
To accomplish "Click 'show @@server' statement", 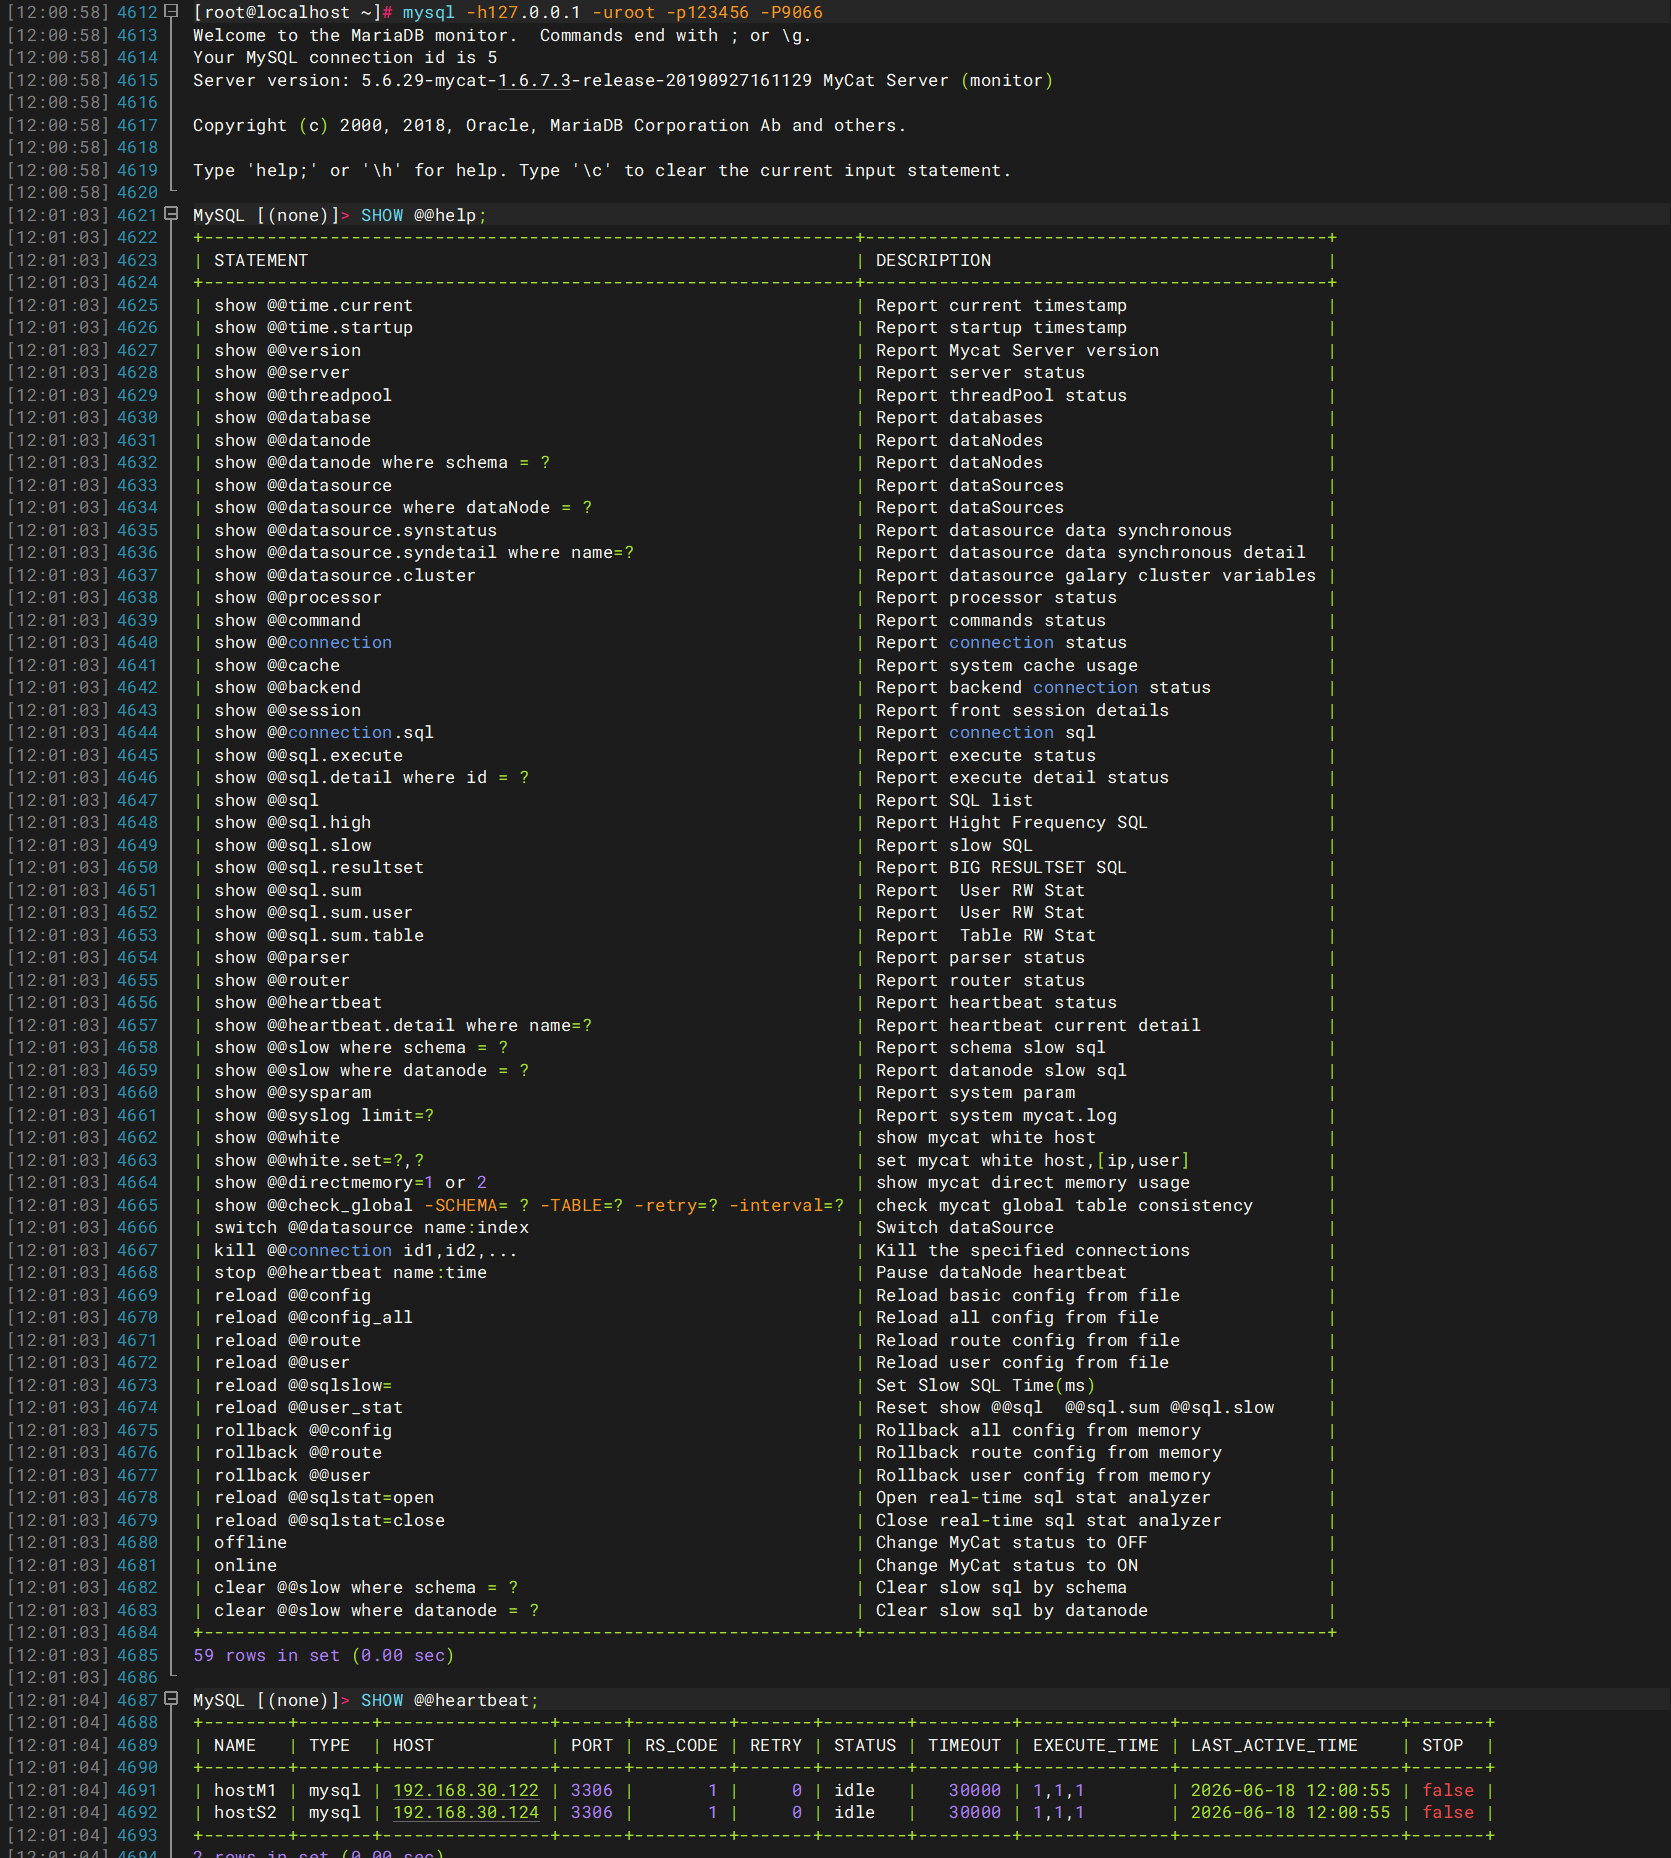I will click(x=282, y=372).
